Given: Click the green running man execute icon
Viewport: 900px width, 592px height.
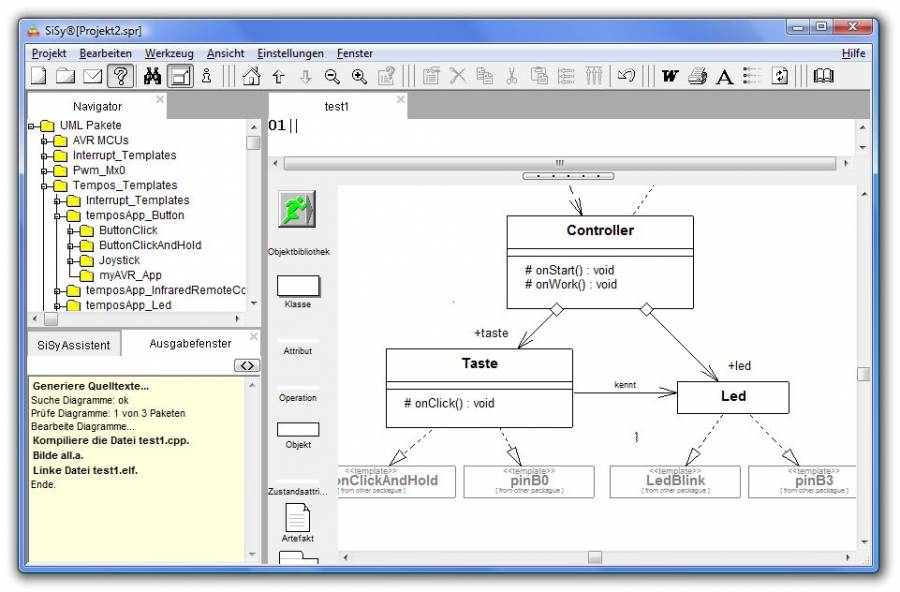Looking at the screenshot, I should click(x=296, y=212).
